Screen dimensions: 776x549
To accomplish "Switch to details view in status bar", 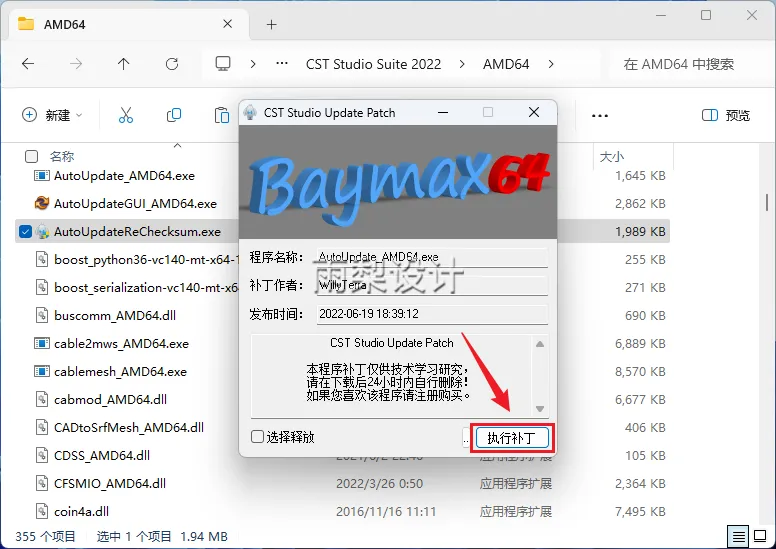I will 738,537.
